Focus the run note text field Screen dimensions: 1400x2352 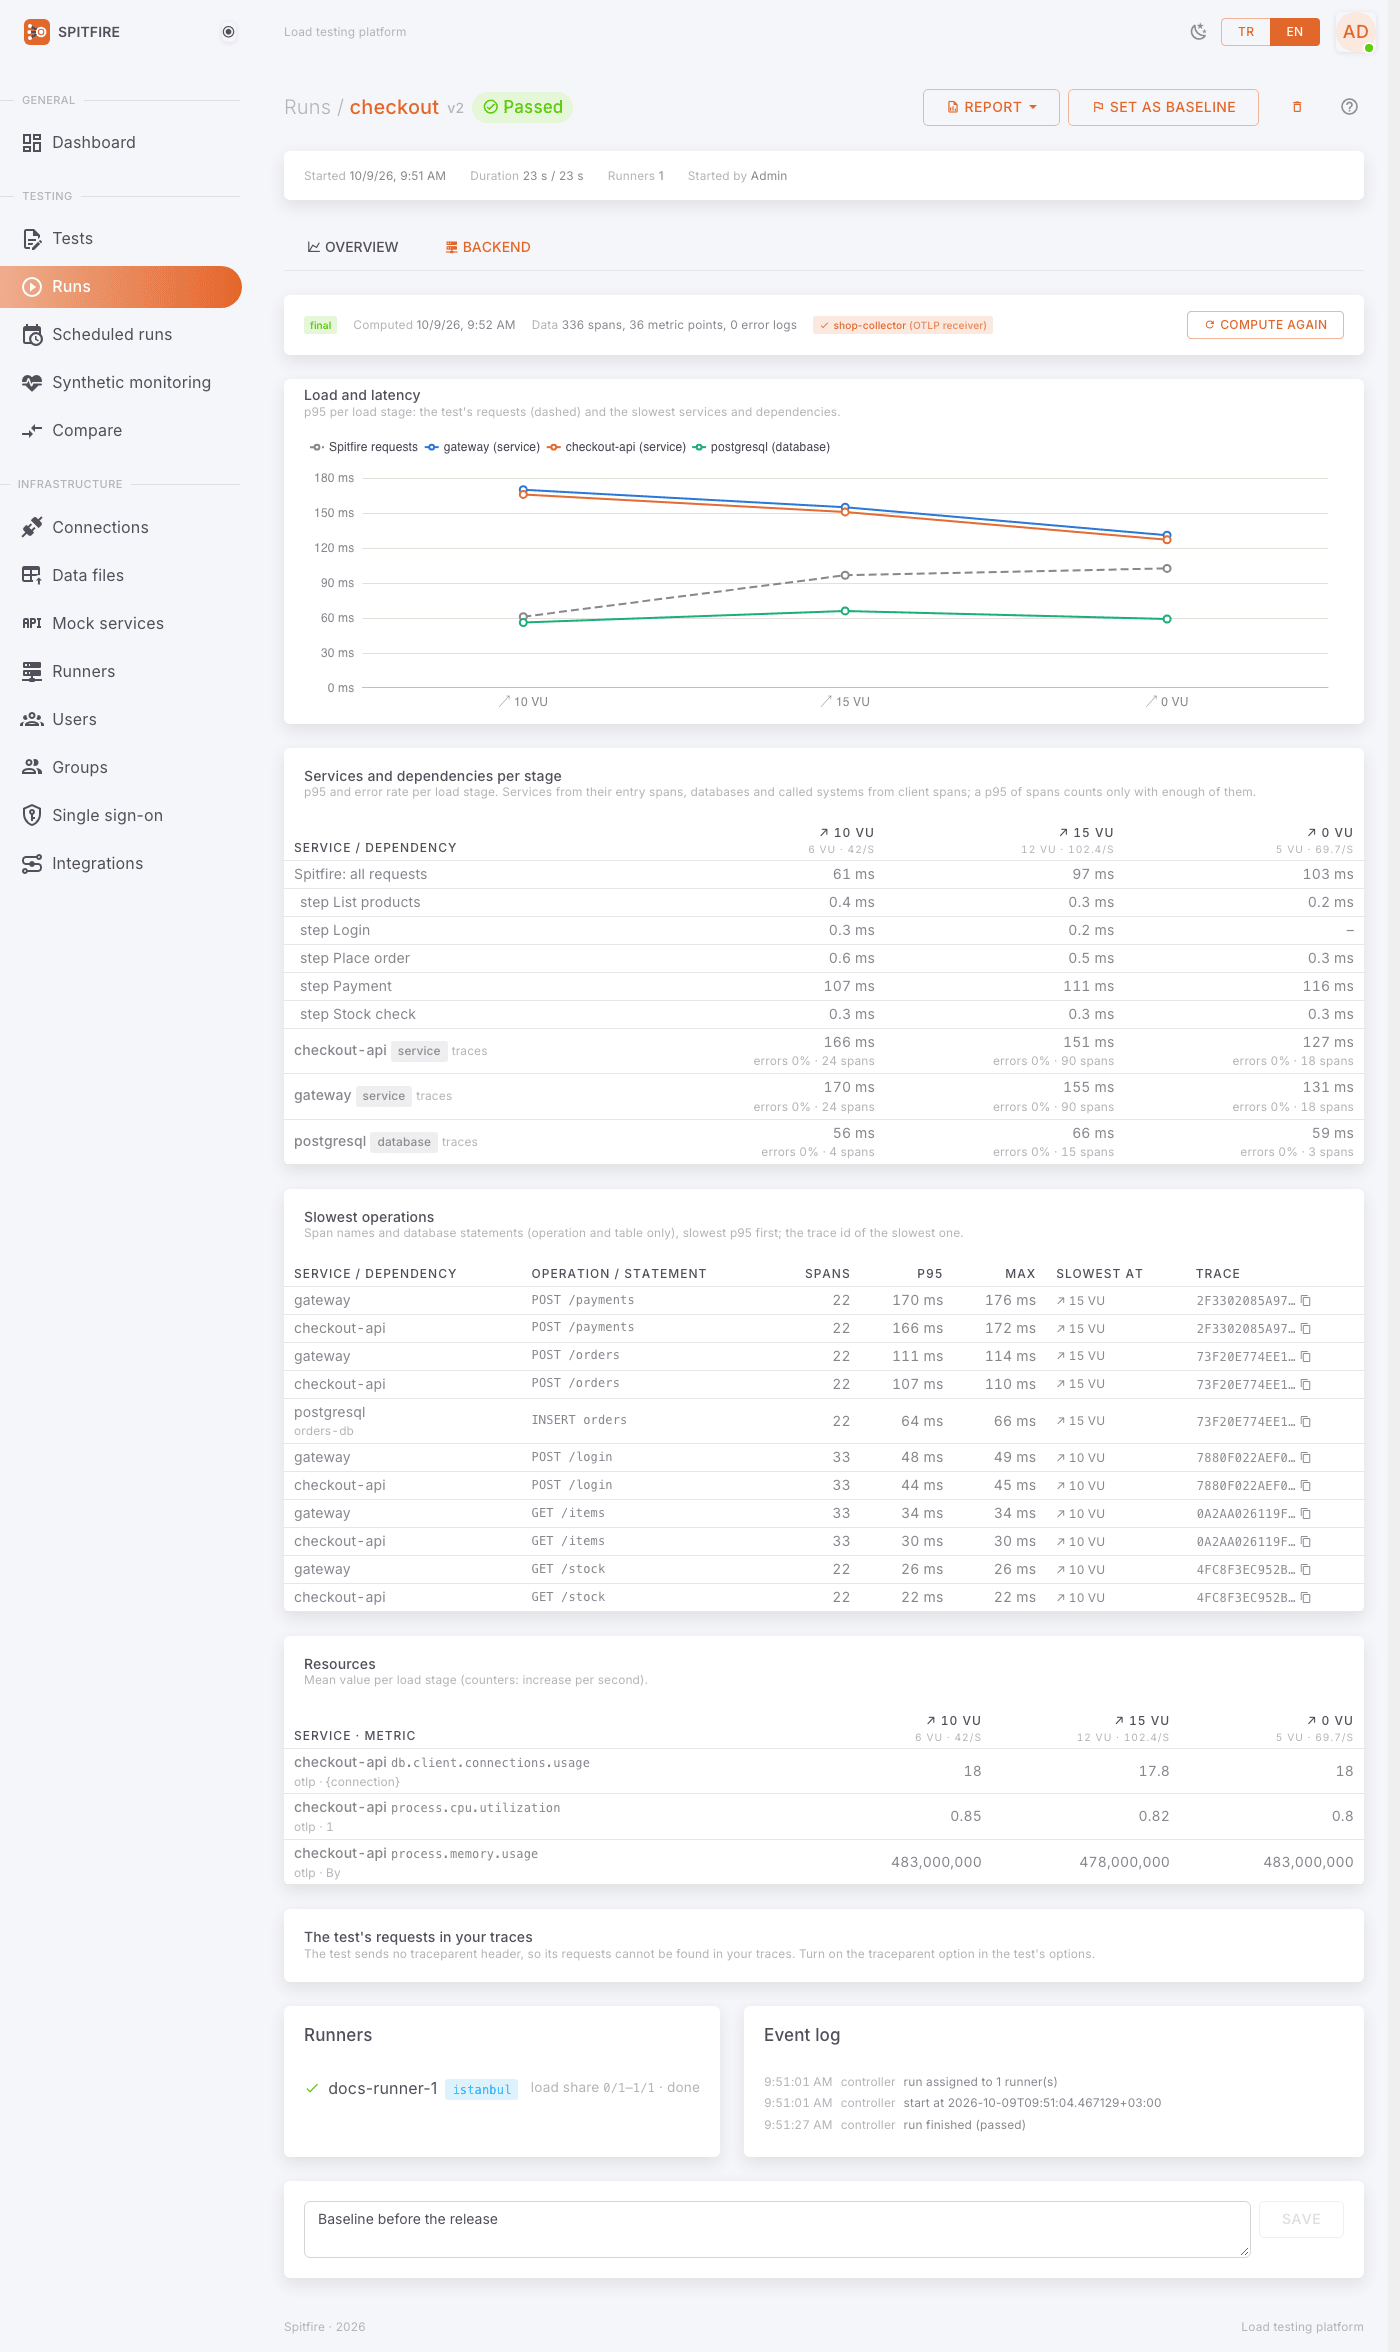(777, 2229)
